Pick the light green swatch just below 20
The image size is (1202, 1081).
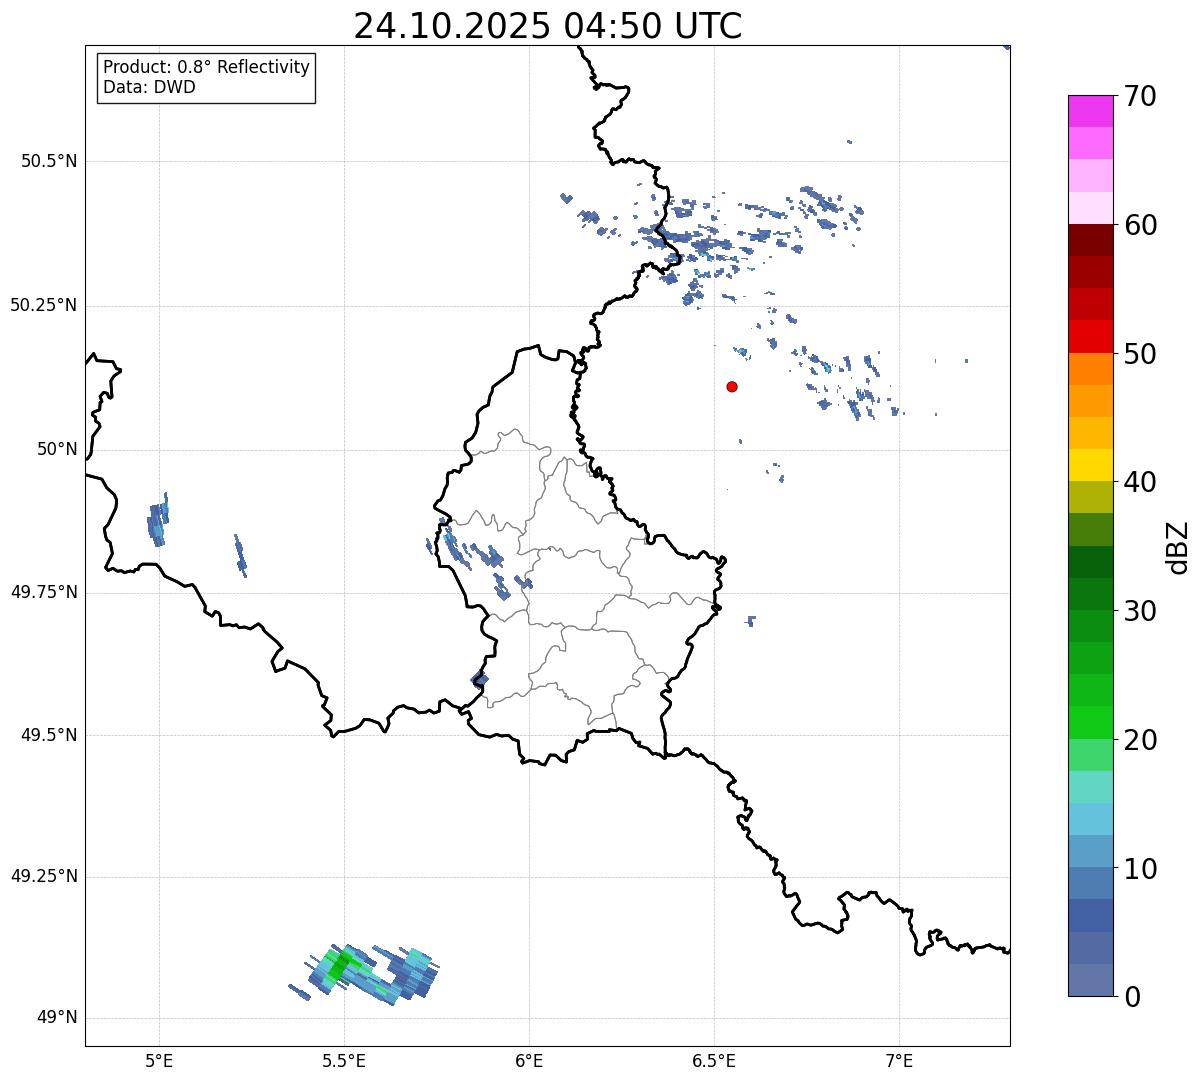coord(1090,755)
